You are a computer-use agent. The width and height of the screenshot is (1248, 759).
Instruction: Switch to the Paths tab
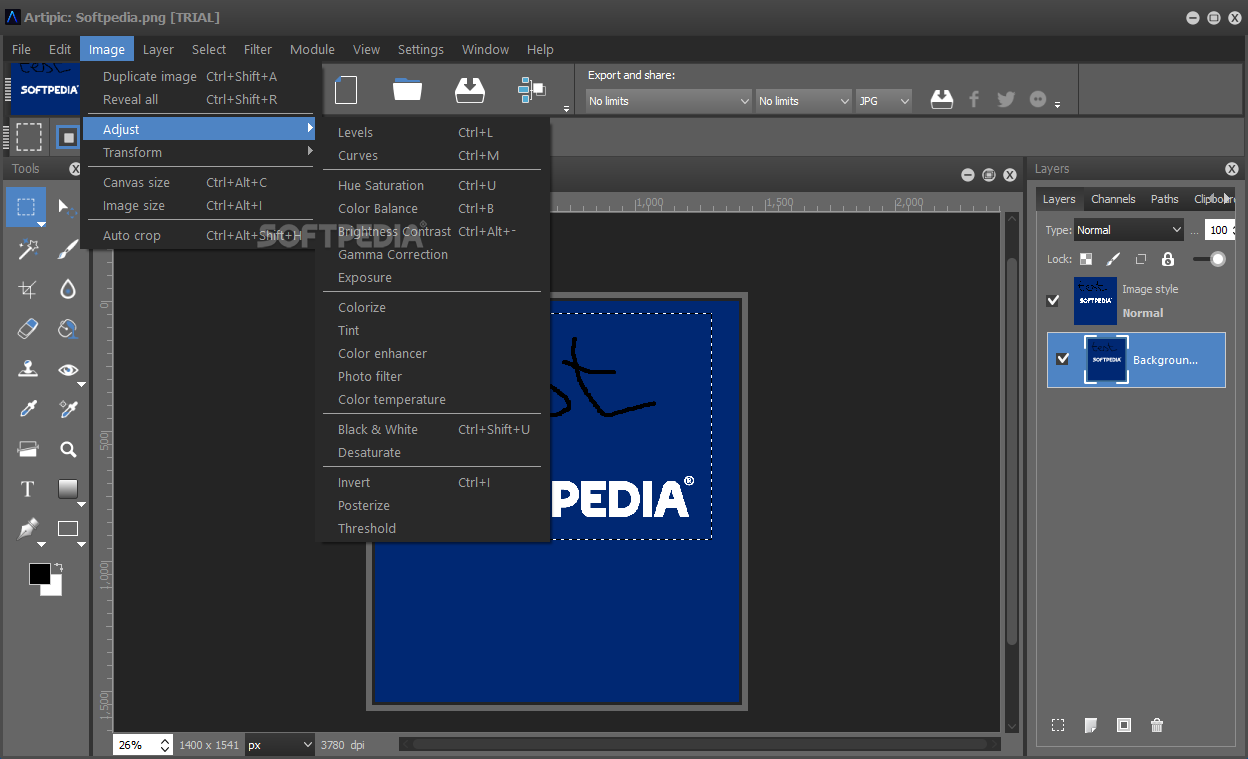[1164, 199]
